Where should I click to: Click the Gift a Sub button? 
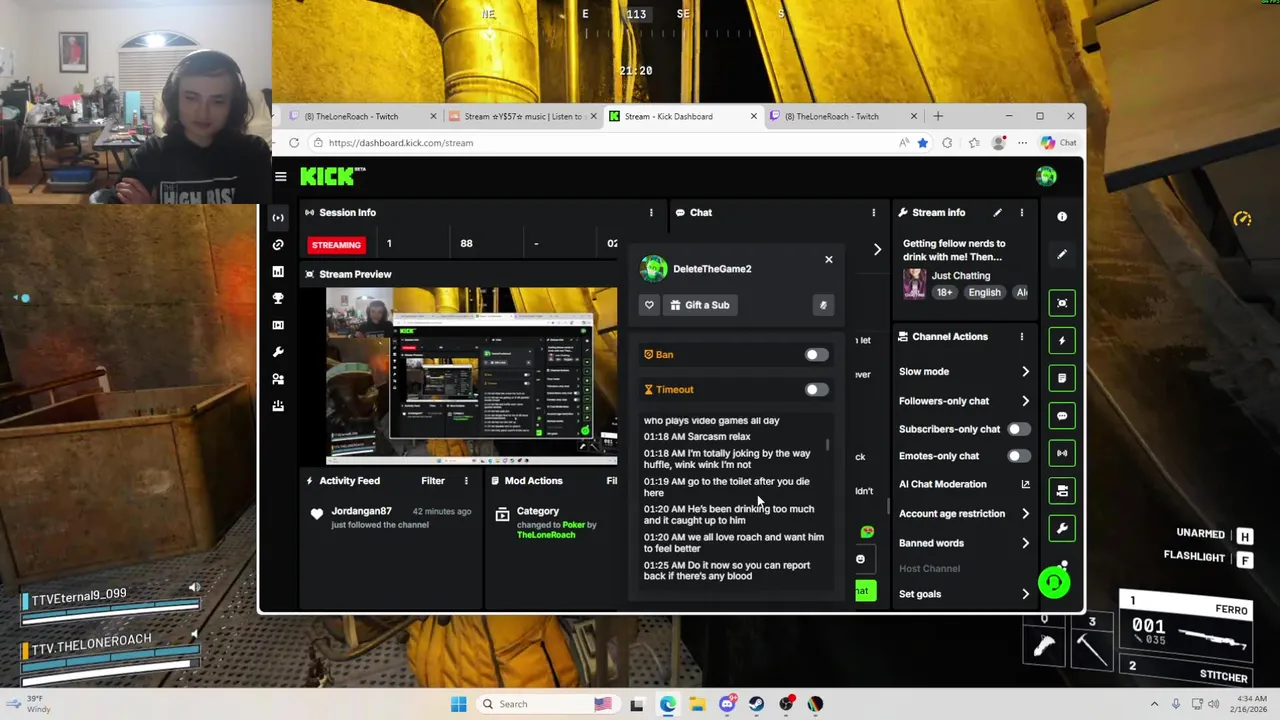[x=700, y=305]
